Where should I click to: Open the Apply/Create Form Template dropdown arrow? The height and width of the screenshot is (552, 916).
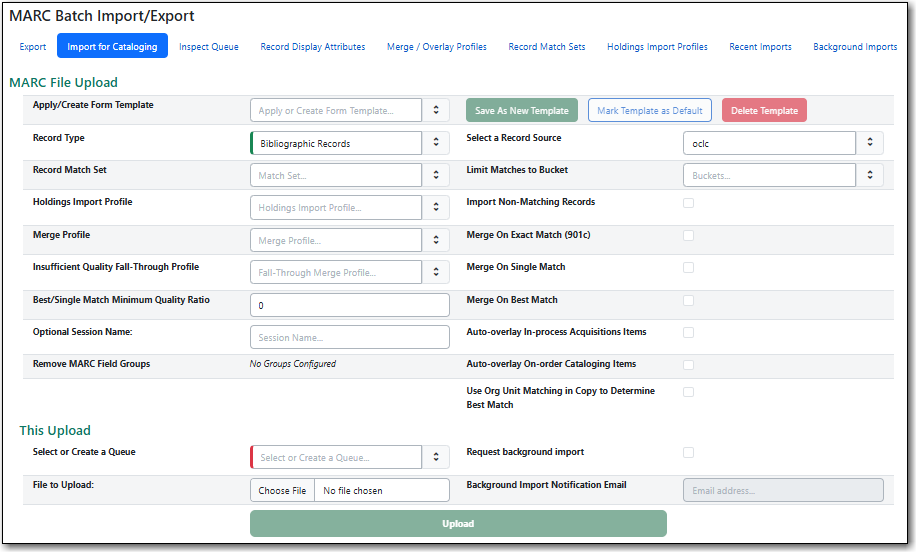[x=436, y=111]
